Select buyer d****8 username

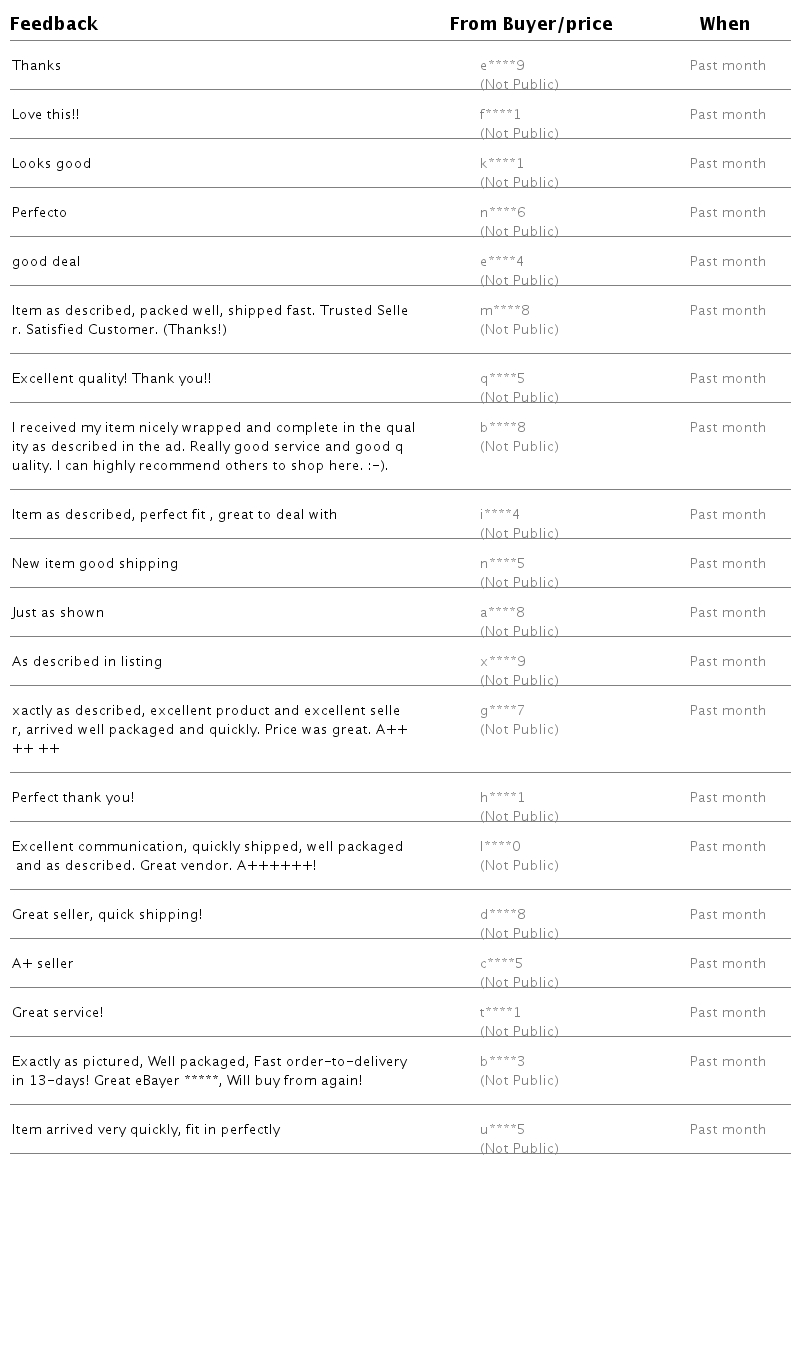[502, 915]
